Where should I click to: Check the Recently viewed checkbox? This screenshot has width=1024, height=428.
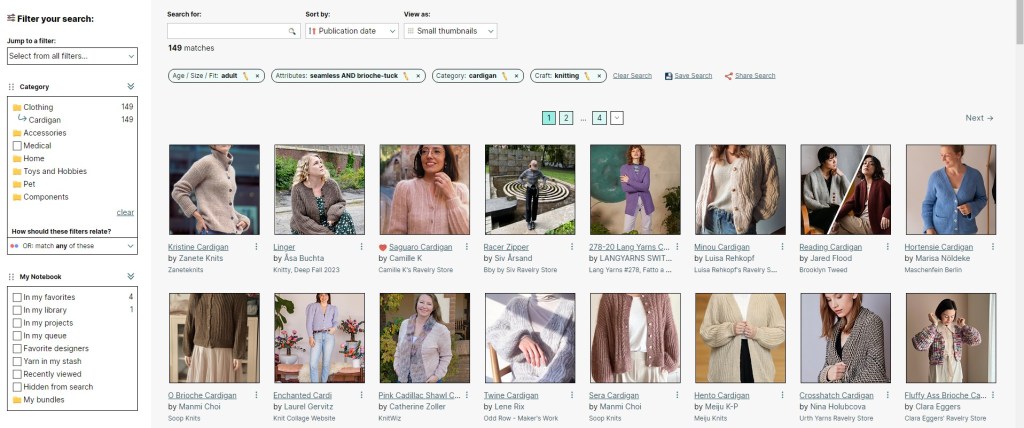[17, 374]
